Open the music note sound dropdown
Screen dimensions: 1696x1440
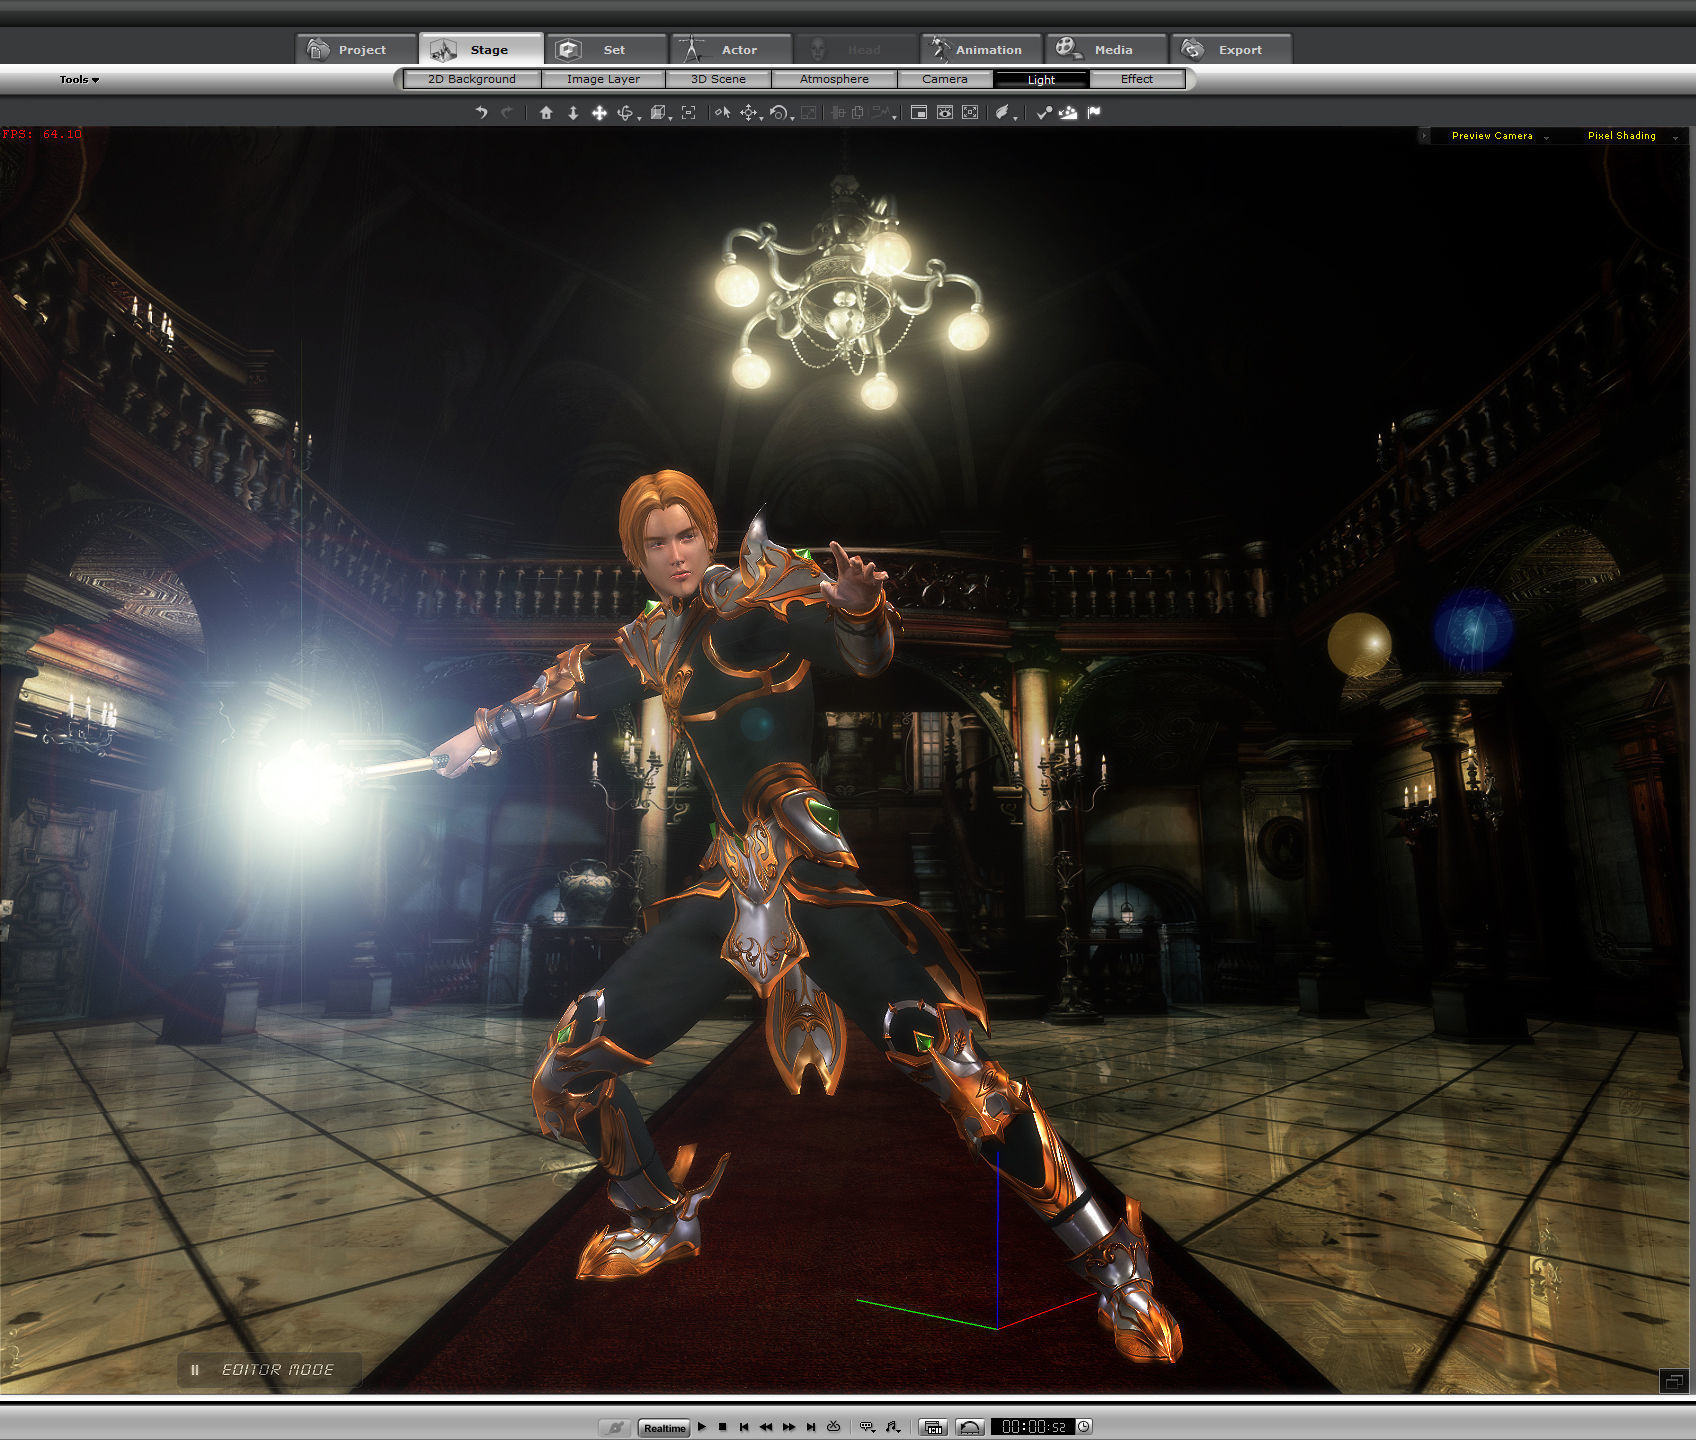893,1427
